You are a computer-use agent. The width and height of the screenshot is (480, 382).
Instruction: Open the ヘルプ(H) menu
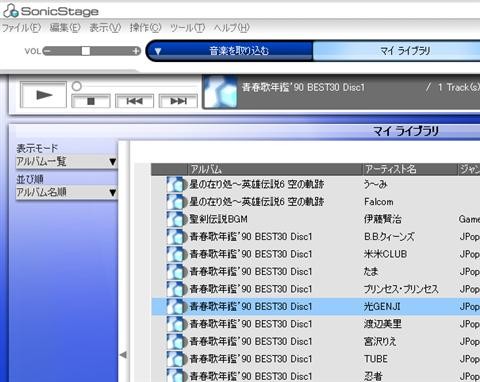tap(232, 28)
